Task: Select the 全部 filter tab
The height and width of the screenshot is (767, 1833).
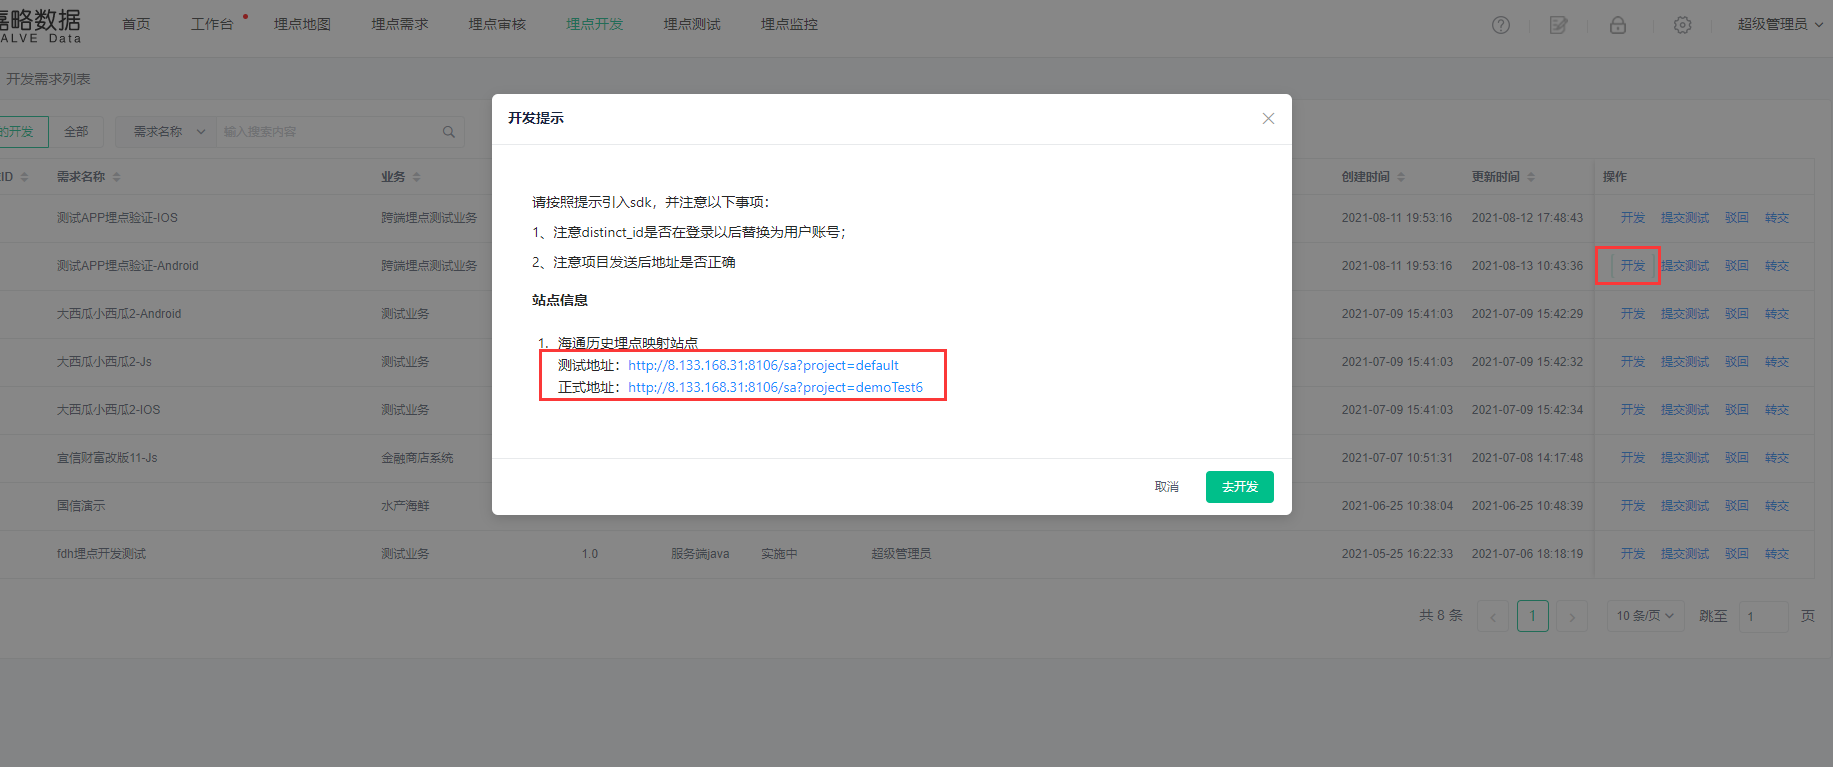Action: click(x=76, y=132)
